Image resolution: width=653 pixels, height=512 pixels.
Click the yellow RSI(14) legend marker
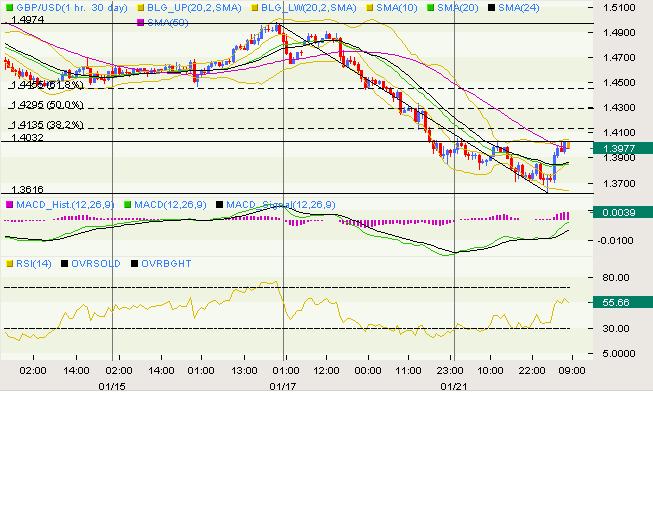[9, 262]
